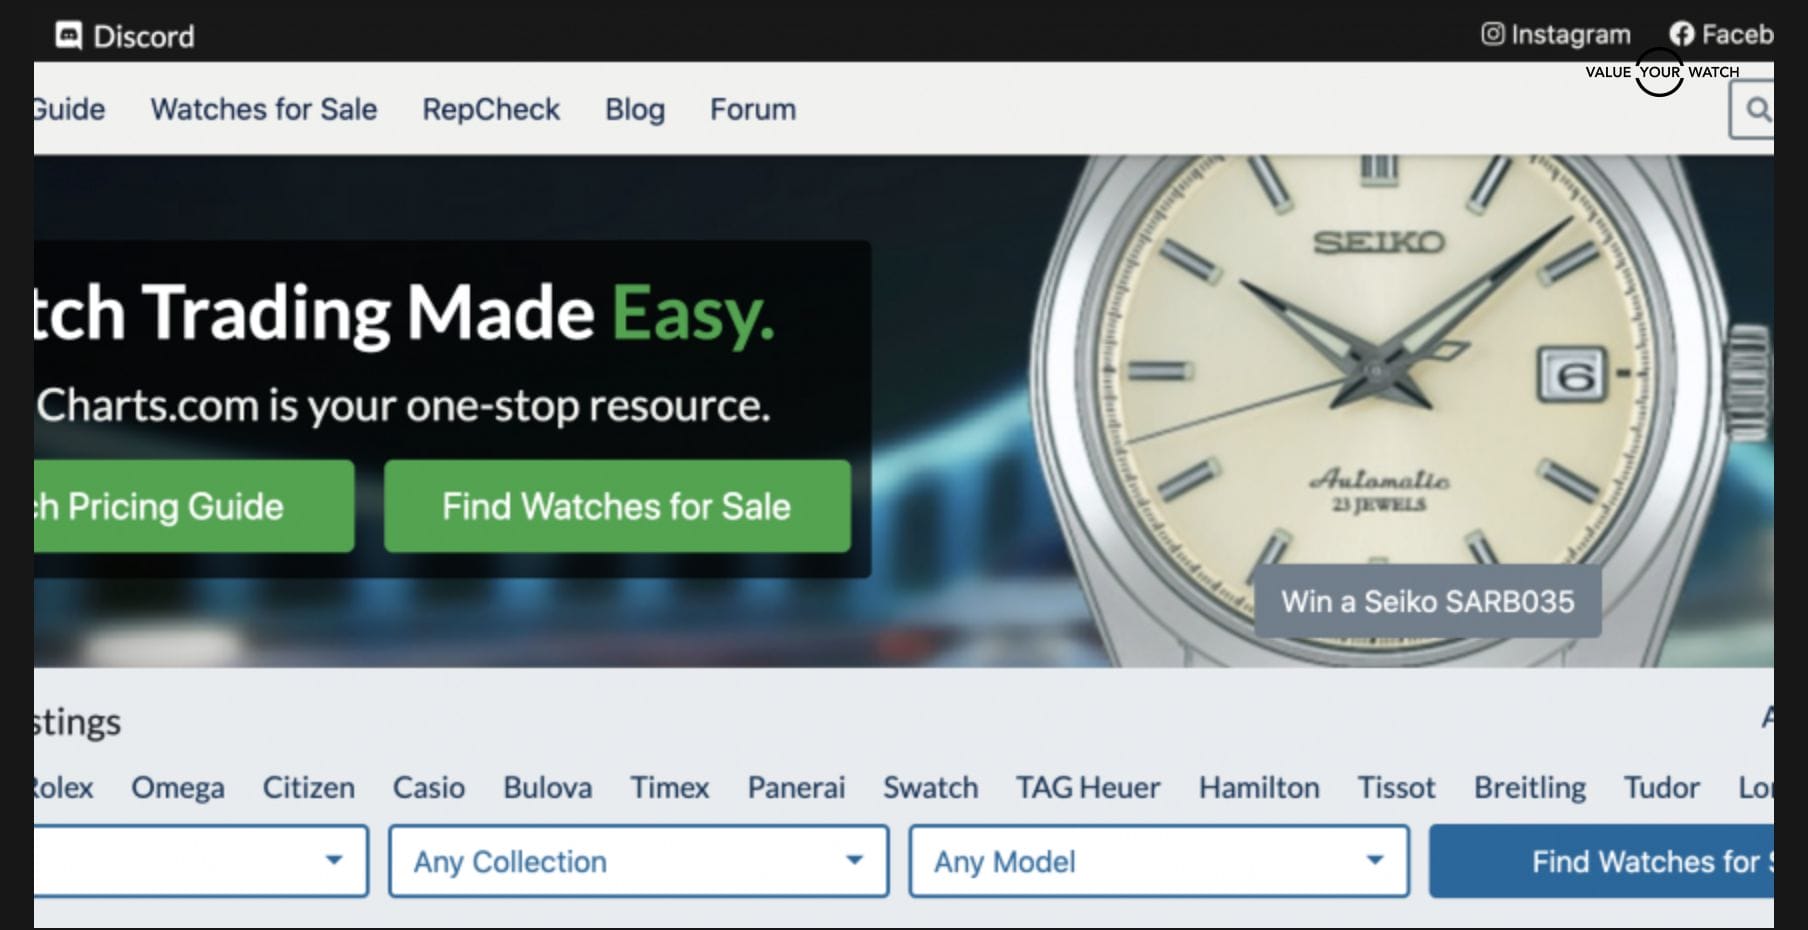The image size is (1808, 930).
Task: Select the Breitling brand link
Action: pos(1529,788)
